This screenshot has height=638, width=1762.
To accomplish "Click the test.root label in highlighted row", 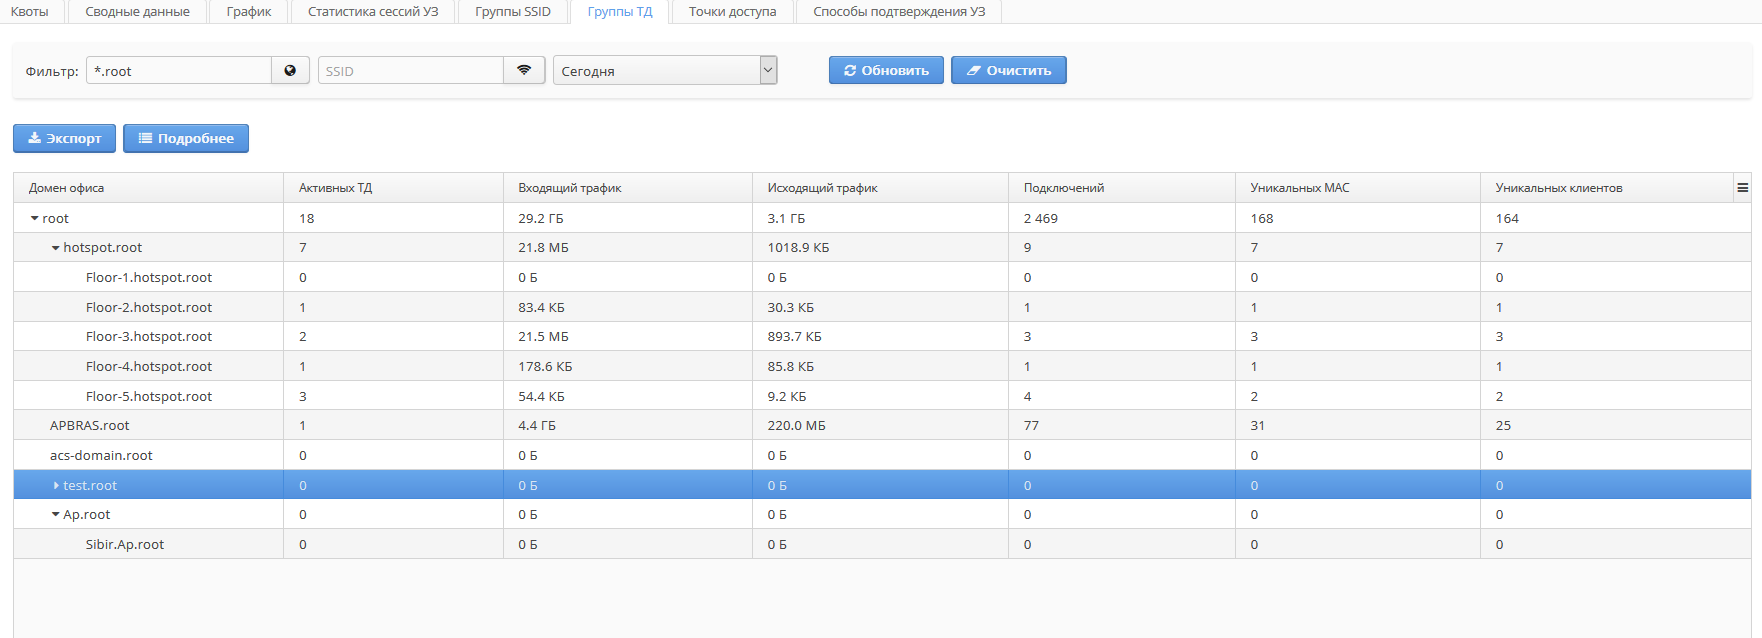I will (x=90, y=485).
